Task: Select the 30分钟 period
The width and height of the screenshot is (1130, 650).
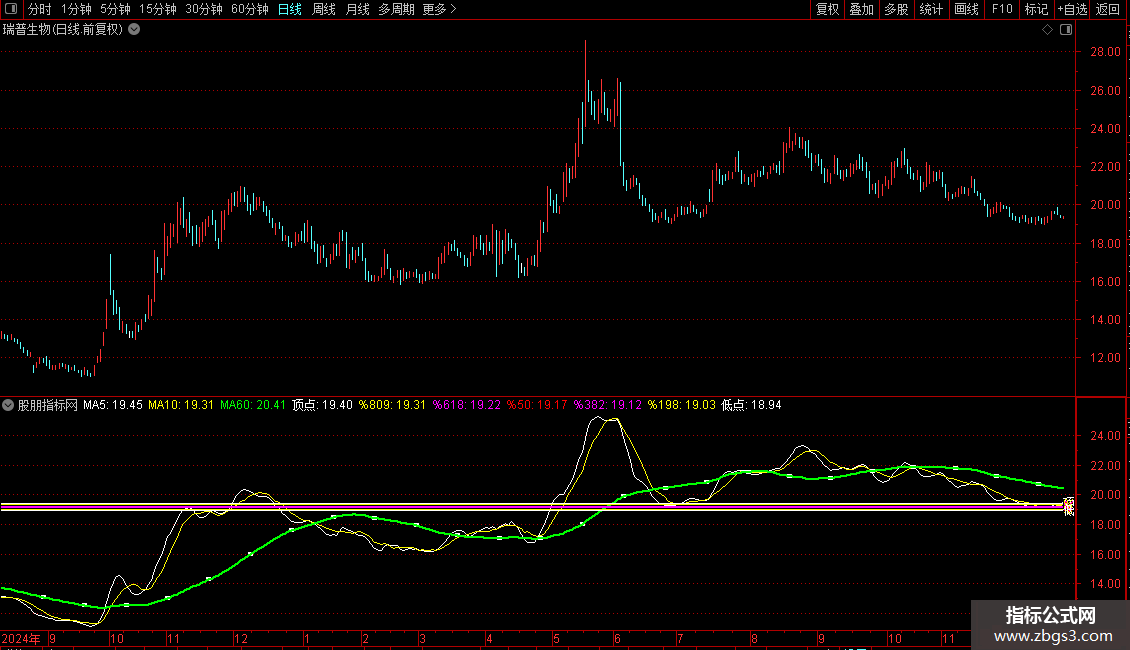Action: 204,9
